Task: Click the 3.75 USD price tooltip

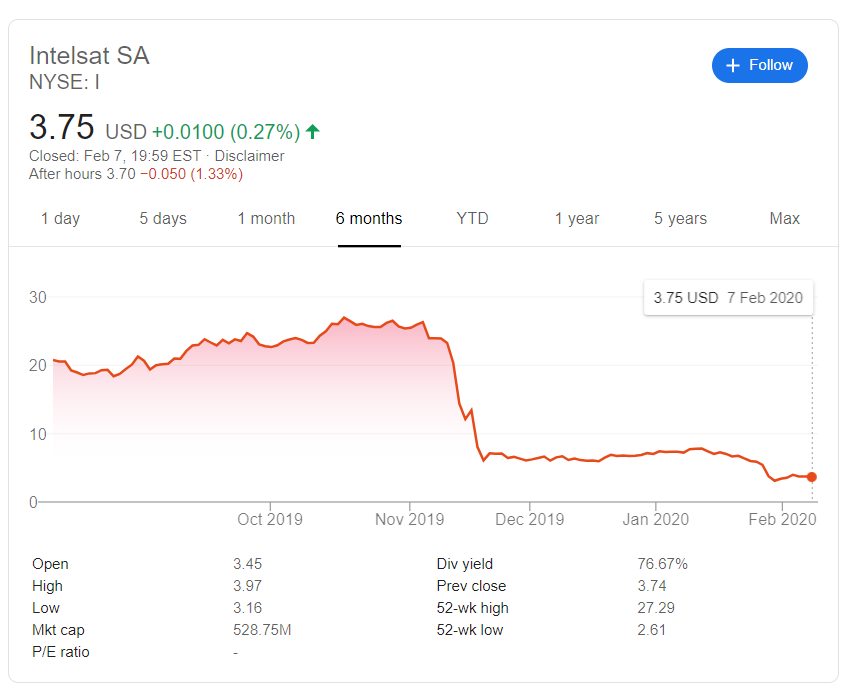Action: [728, 298]
